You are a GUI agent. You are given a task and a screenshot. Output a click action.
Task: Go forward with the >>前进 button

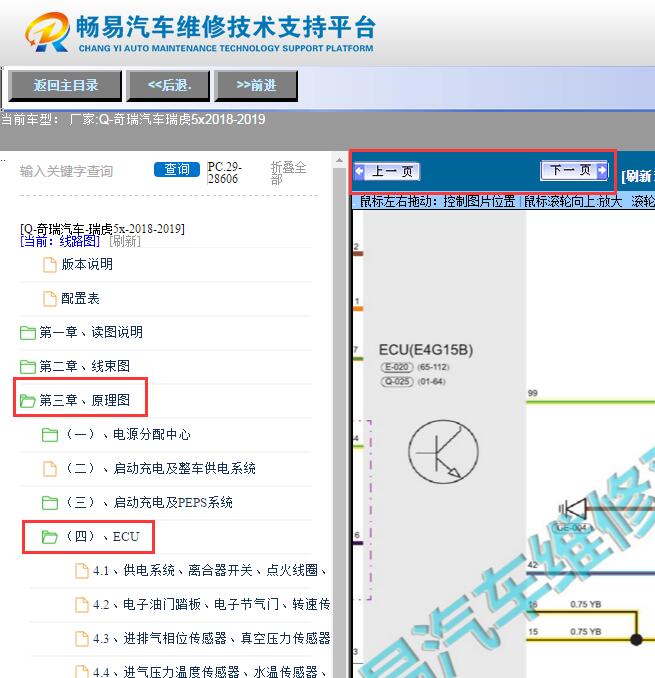click(x=256, y=86)
